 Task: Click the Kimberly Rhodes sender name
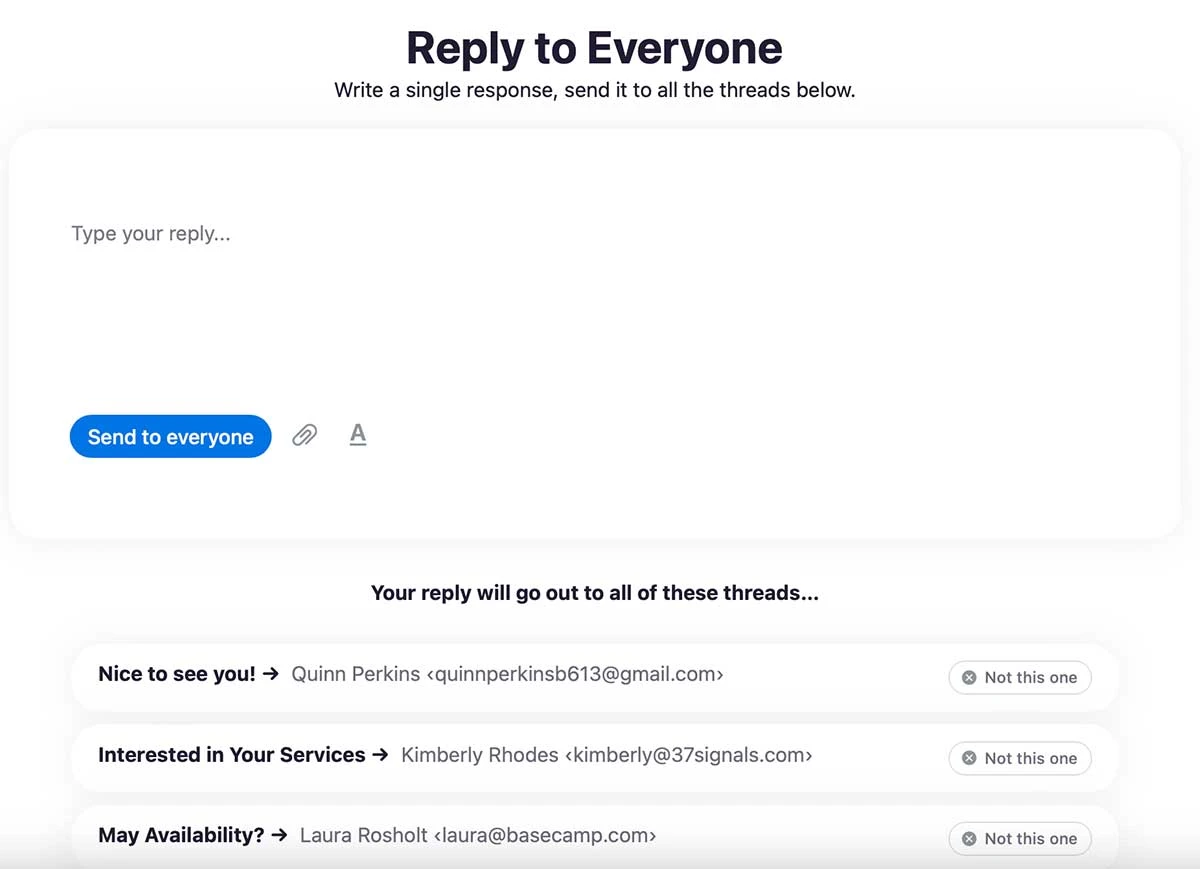(x=480, y=756)
